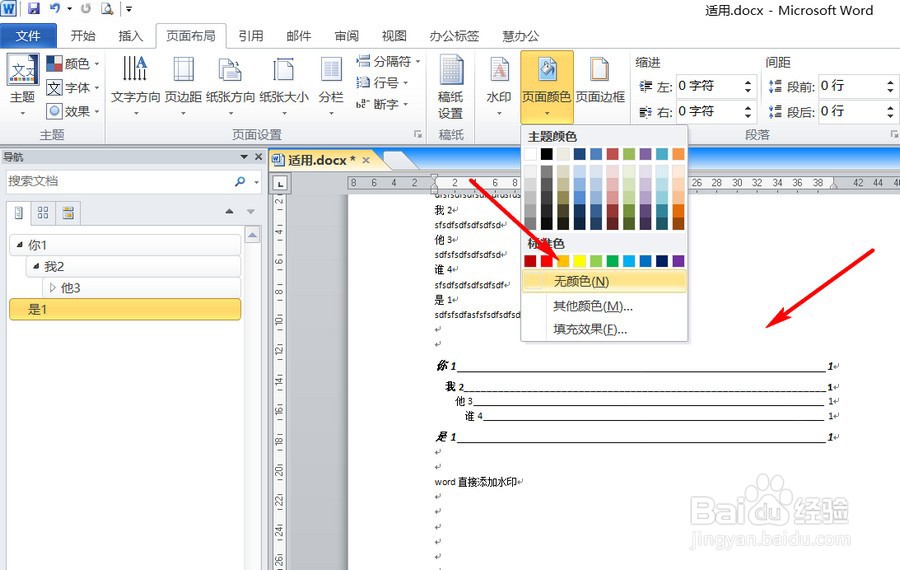The height and width of the screenshot is (570, 900).
Task: Open the customize quick access toolbar dropdown
Action: point(129,9)
